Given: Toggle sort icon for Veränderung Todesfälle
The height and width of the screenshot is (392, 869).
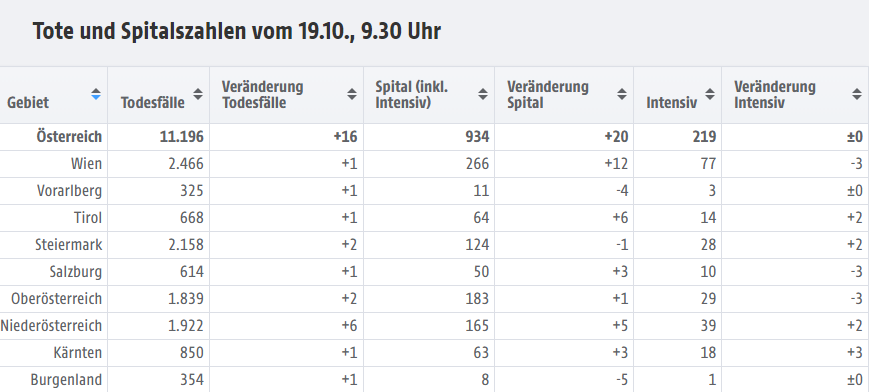Looking at the screenshot, I should (352, 94).
